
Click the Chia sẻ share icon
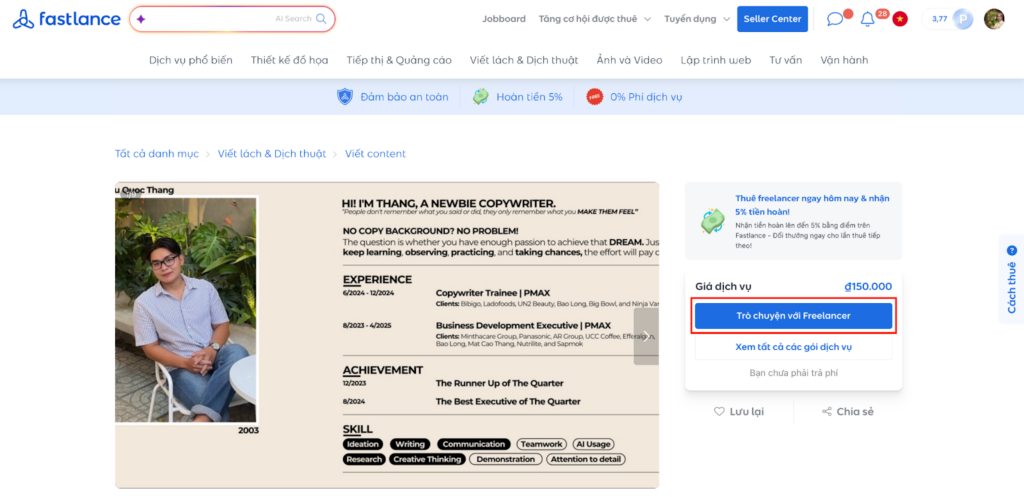click(x=827, y=411)
